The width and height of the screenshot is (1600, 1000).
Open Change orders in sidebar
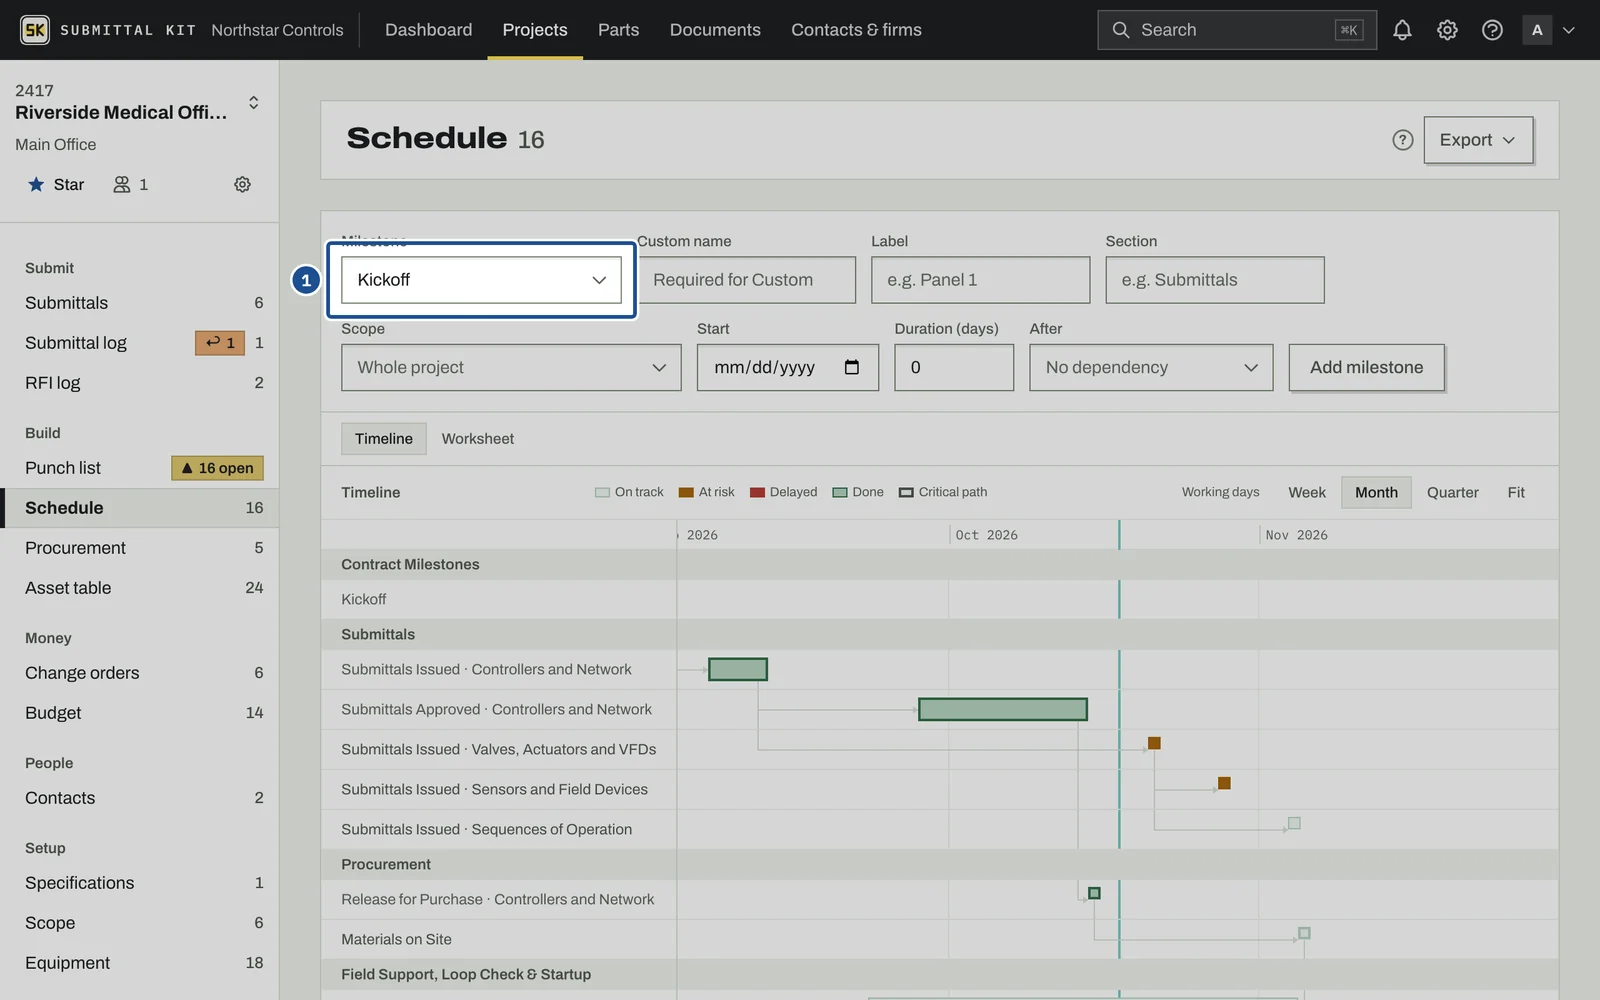(140, 673)
